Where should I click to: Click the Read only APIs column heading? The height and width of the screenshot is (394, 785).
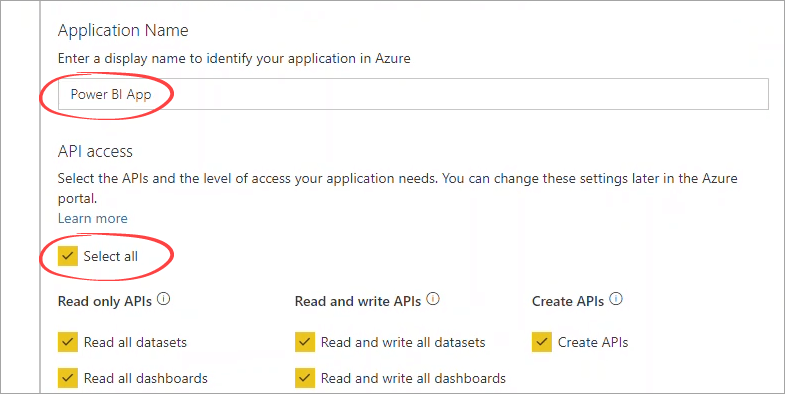click(106, 301)
